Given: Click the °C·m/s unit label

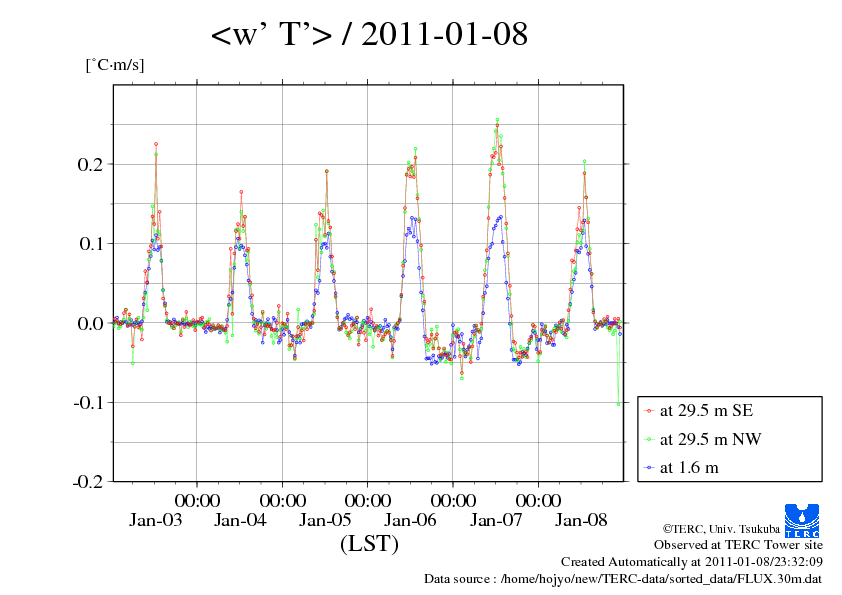Looking at the screenshot, I should pos(114,66).
